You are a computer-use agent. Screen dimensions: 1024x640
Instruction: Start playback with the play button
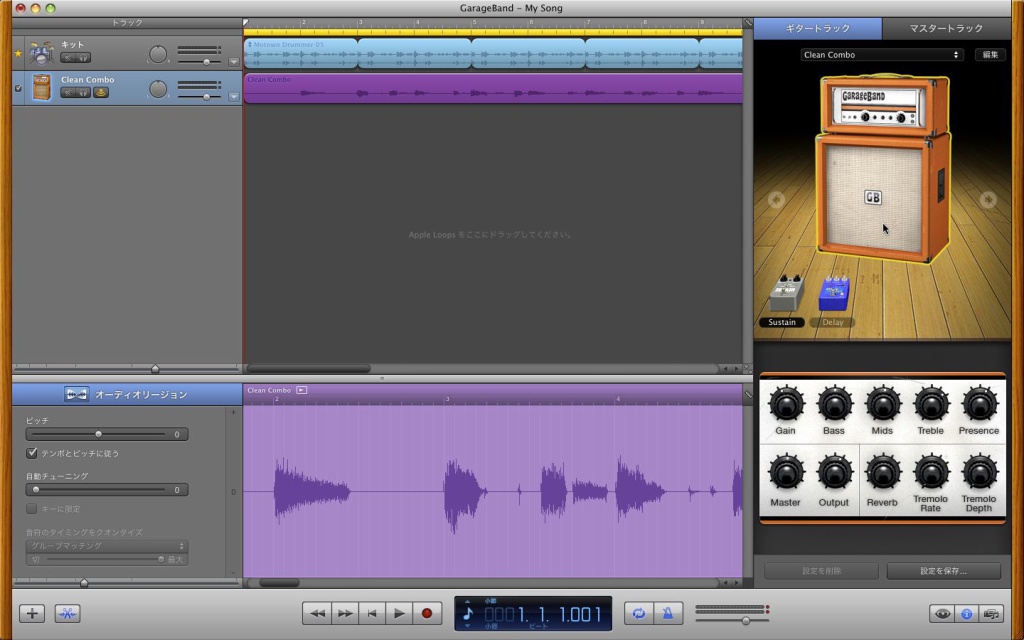[x=399, y=613]
